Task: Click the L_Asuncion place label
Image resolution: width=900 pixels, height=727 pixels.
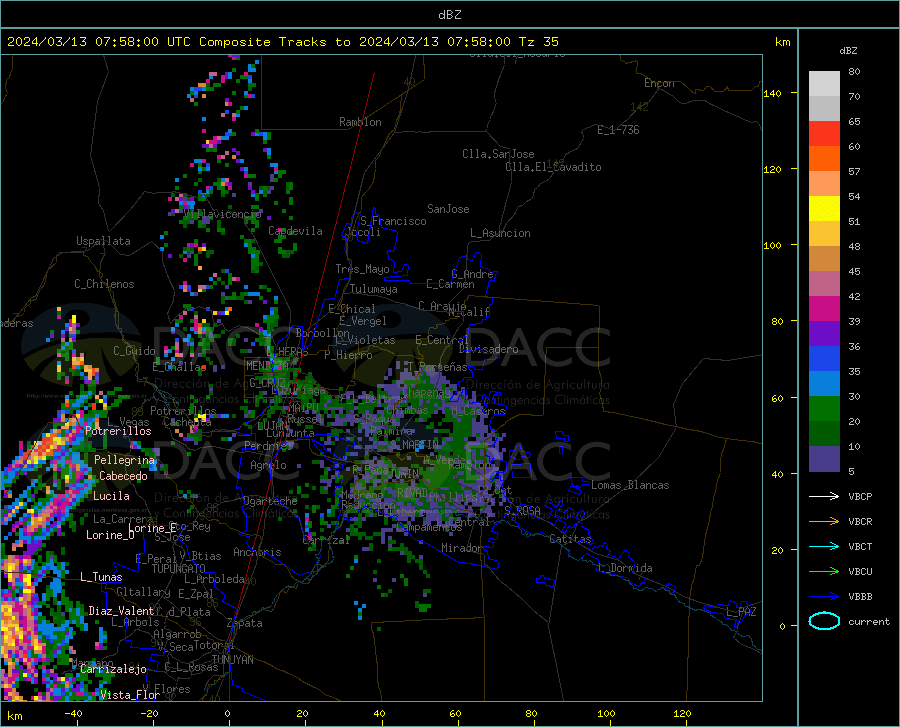Action: coord(500,233)
